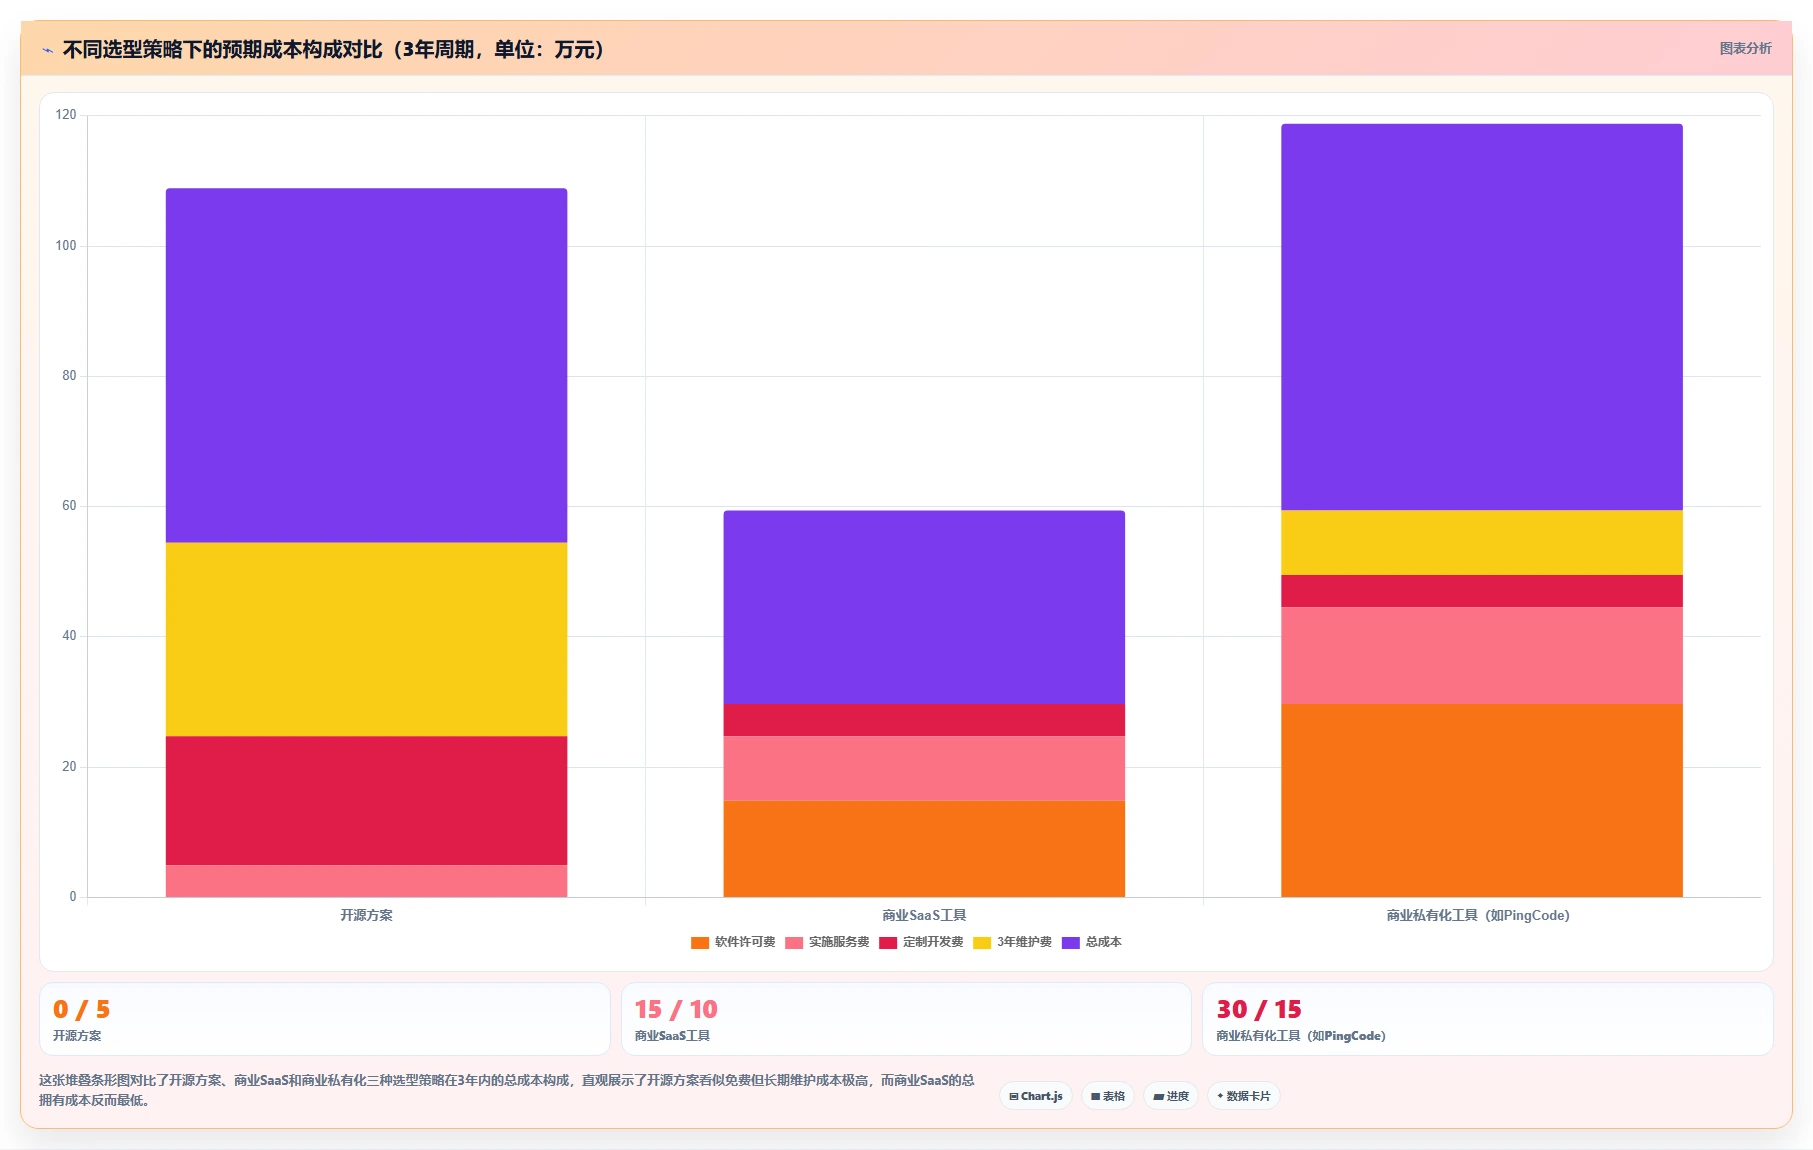Open the 0 / 5 开源方案 data card

coord(324,1019)
